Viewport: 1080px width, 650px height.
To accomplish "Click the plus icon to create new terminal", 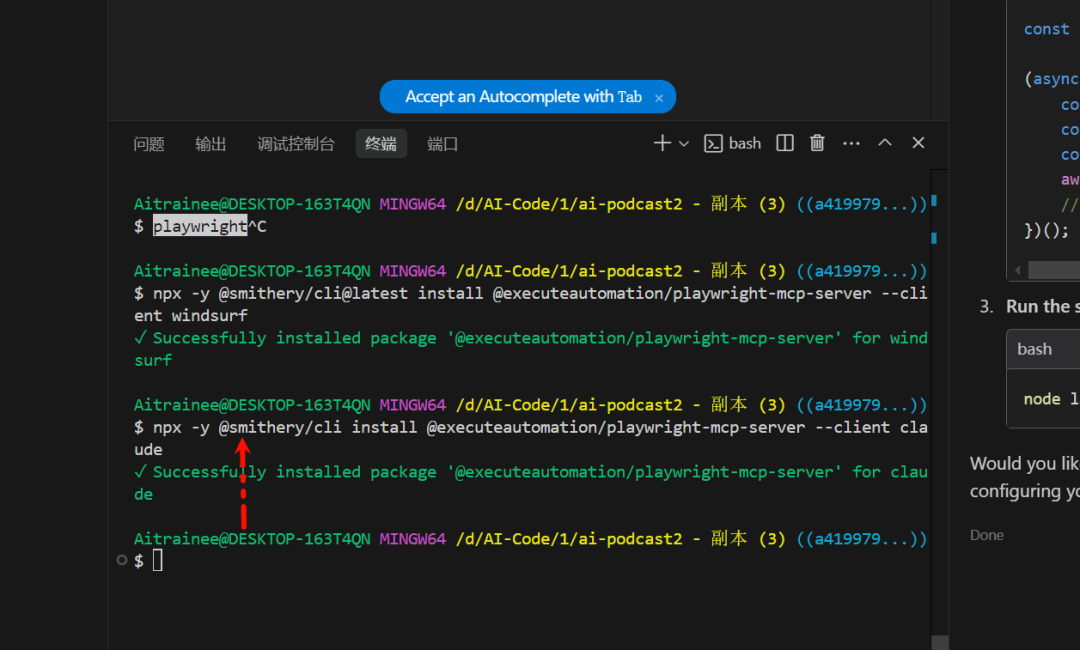I will (x=662, y=144).
